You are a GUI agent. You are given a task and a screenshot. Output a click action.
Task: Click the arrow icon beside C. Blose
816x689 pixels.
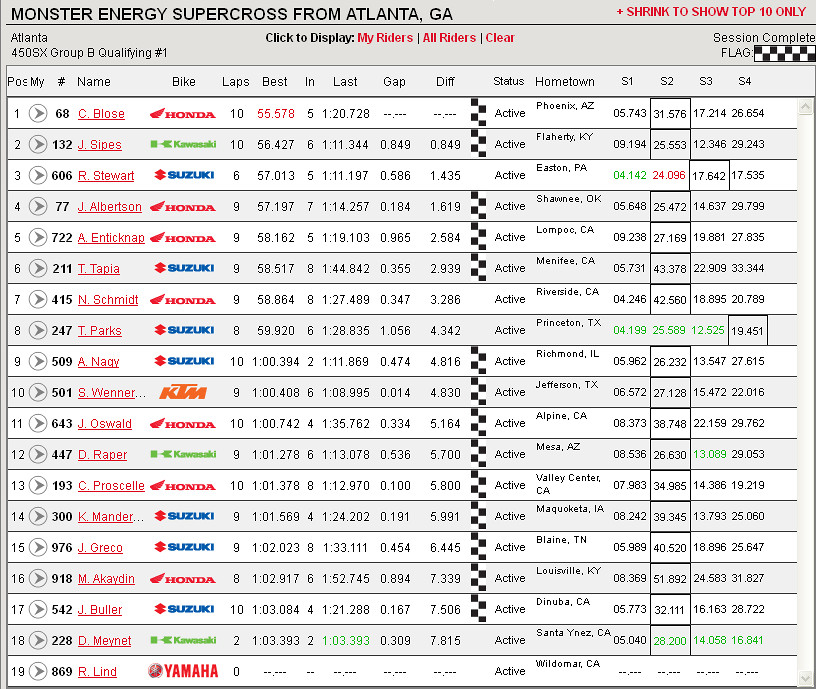37,113
